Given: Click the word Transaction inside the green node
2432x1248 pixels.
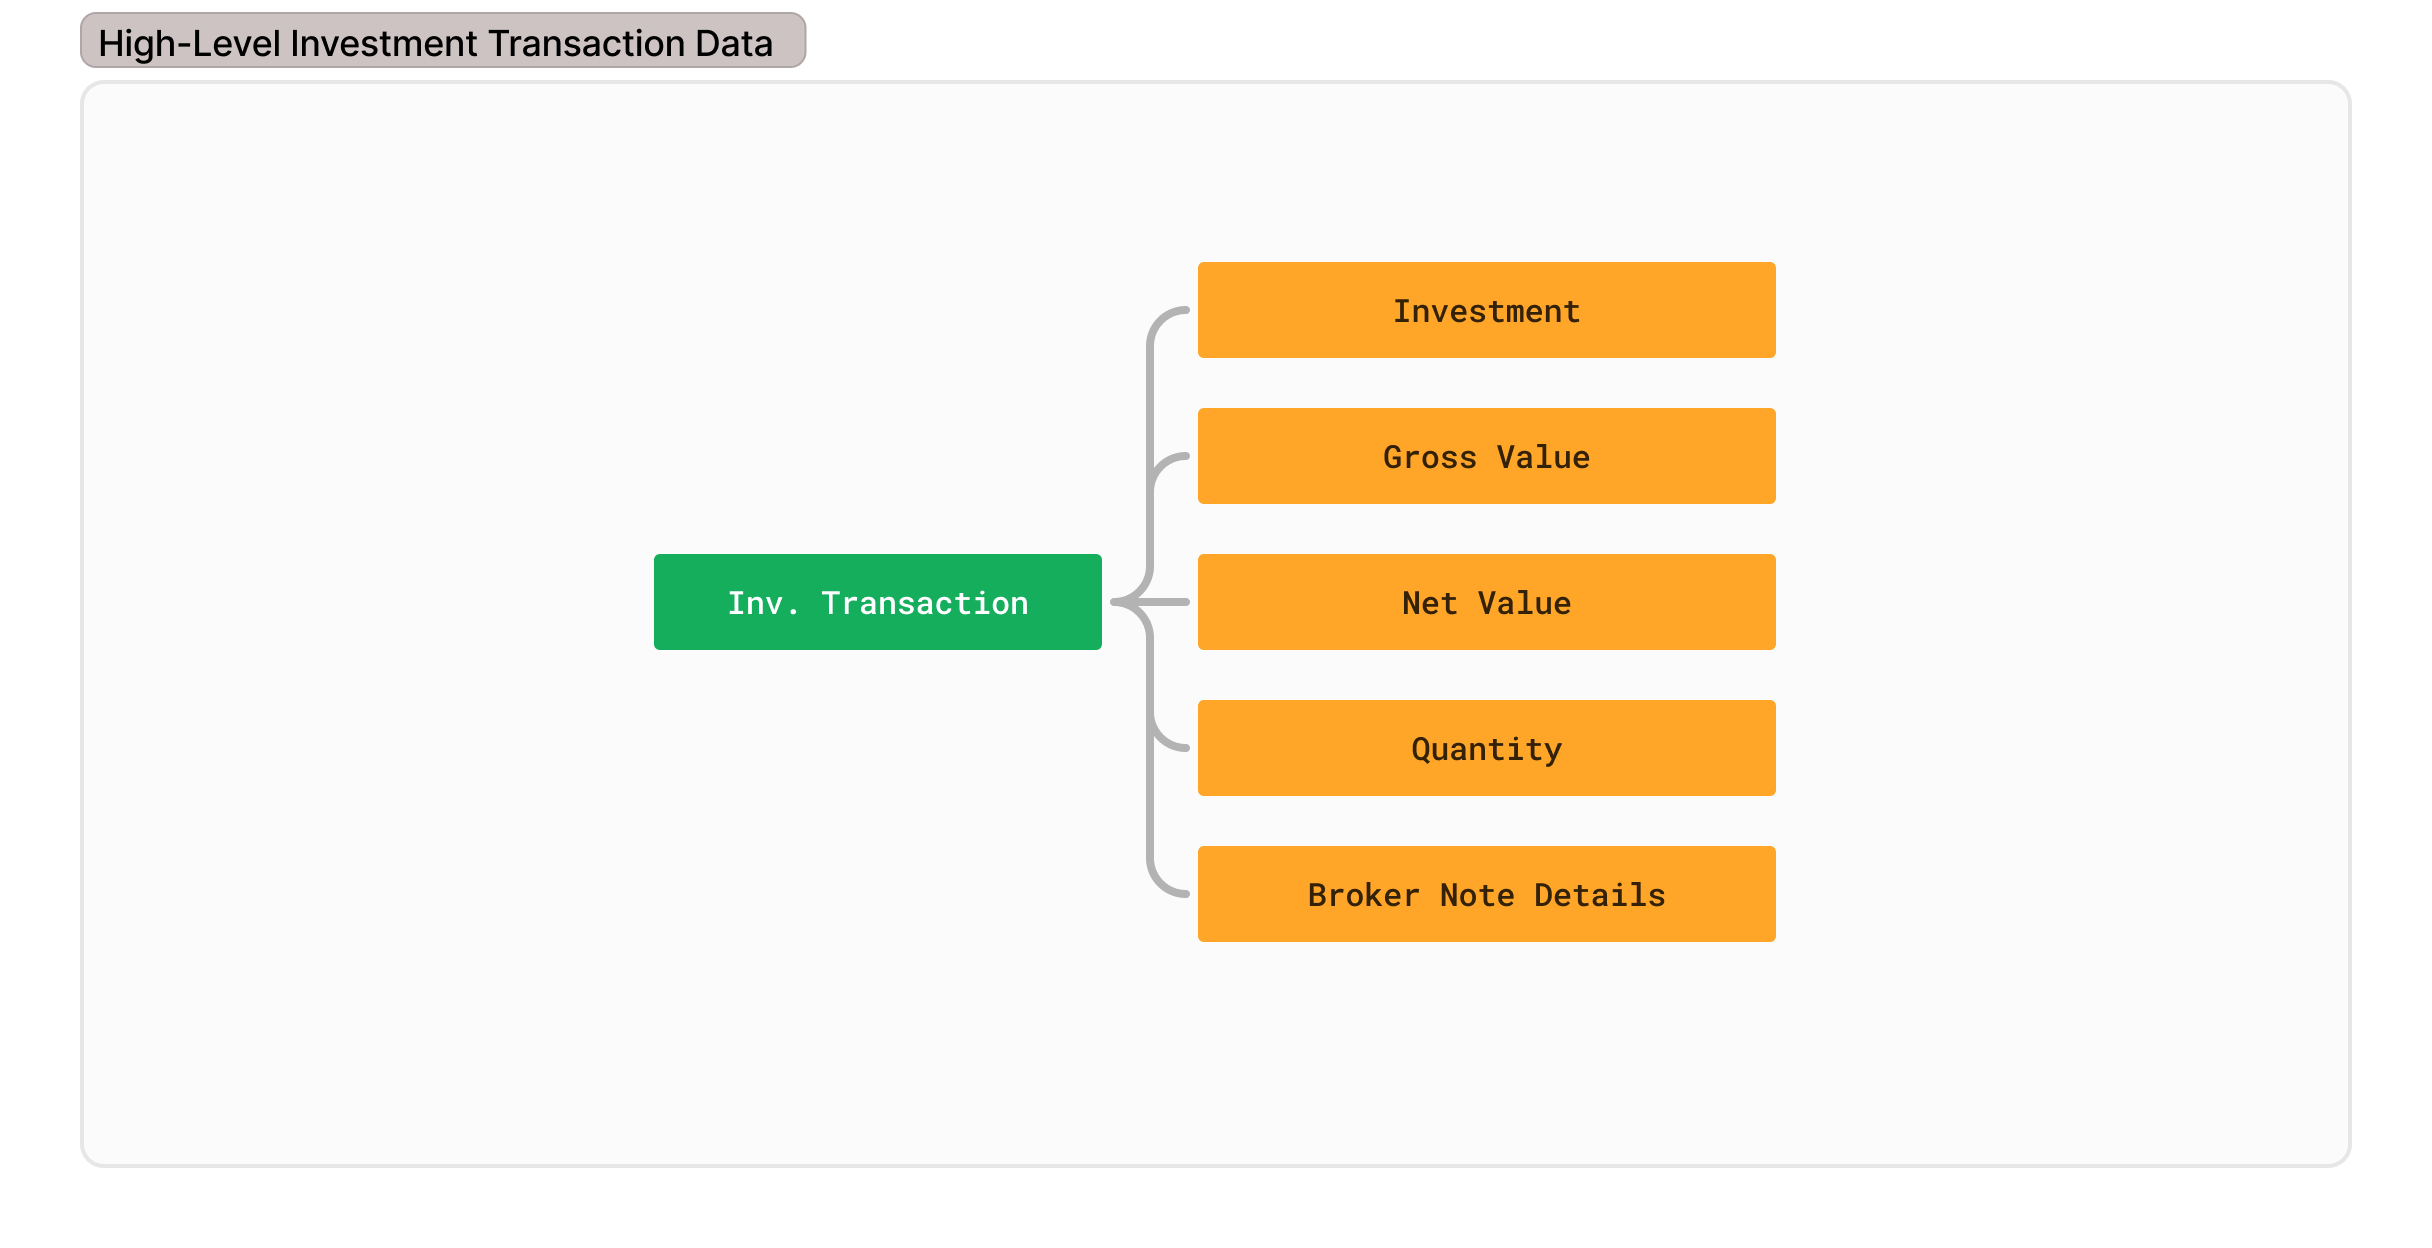Looking at the screenshot, I should click(925, 603).
